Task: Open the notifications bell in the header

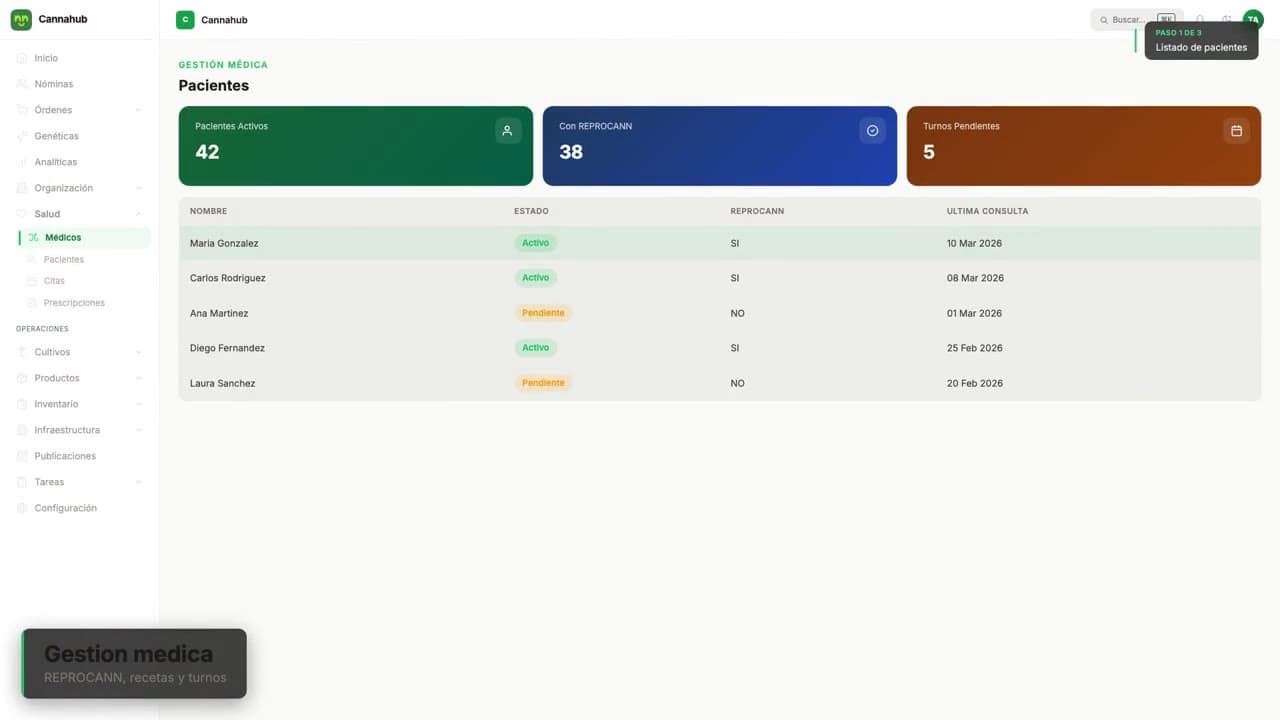Action: click(x=1200, y=20)
